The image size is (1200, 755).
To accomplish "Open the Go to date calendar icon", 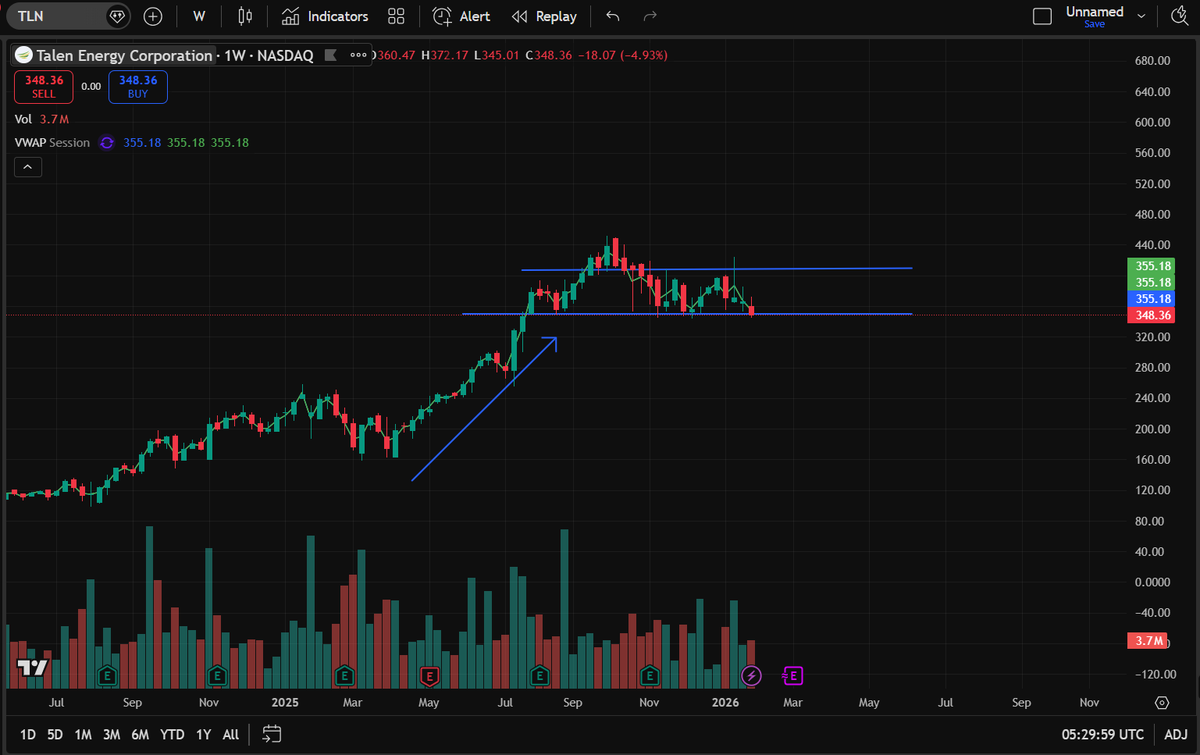I will point(271,734).
